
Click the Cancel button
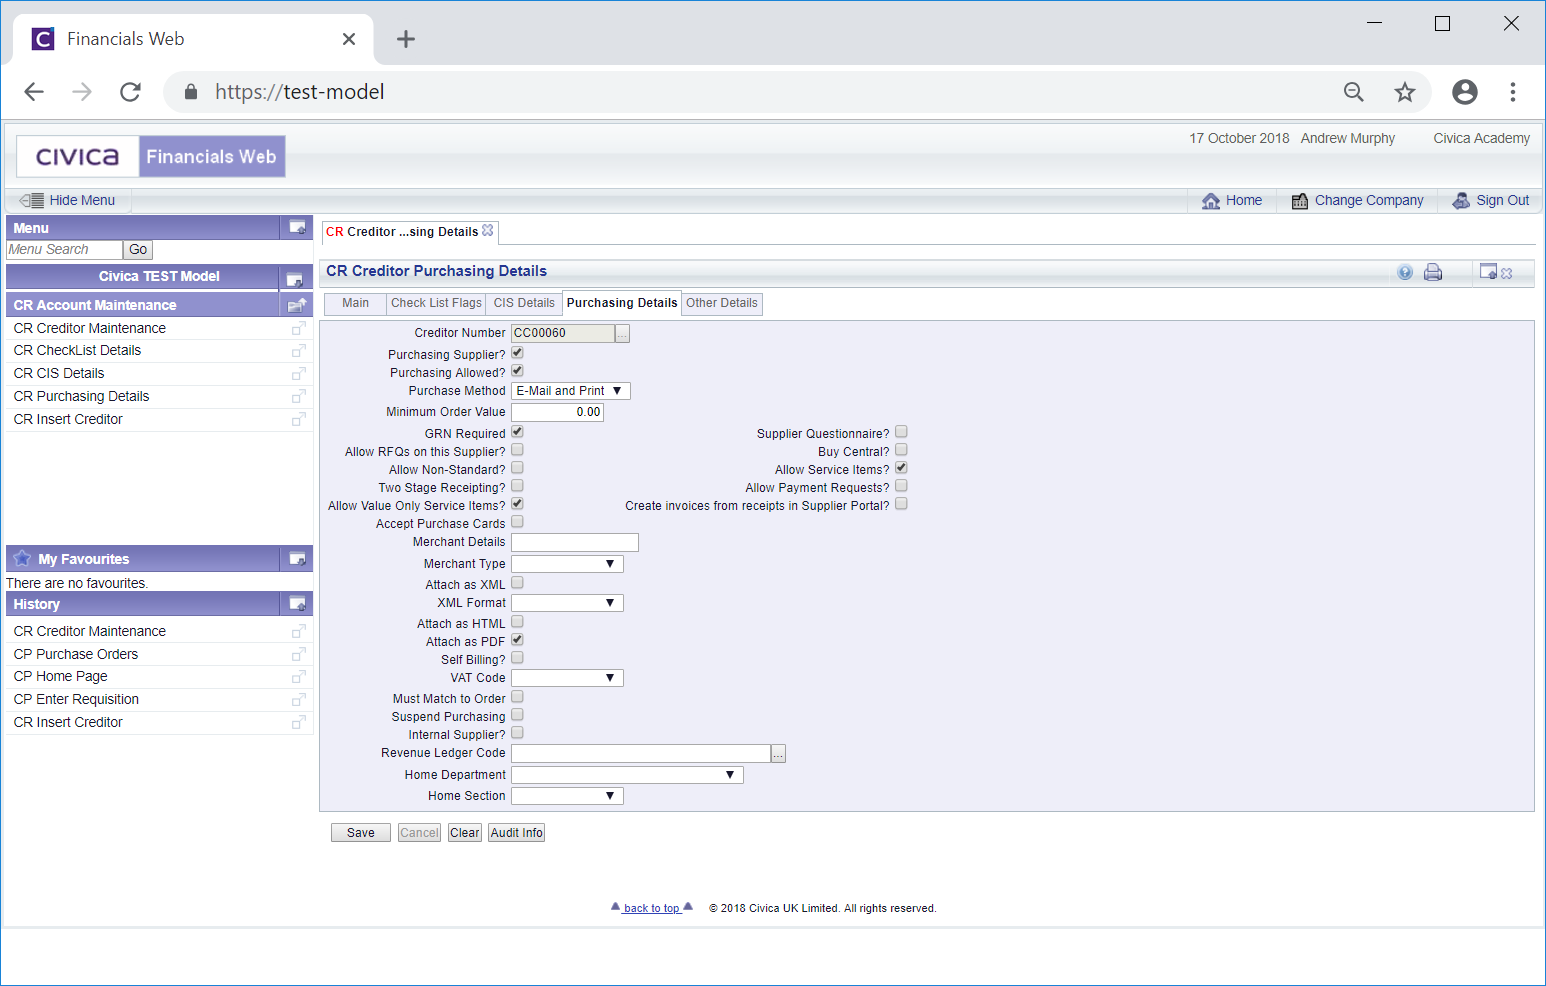tap(419, 833)
